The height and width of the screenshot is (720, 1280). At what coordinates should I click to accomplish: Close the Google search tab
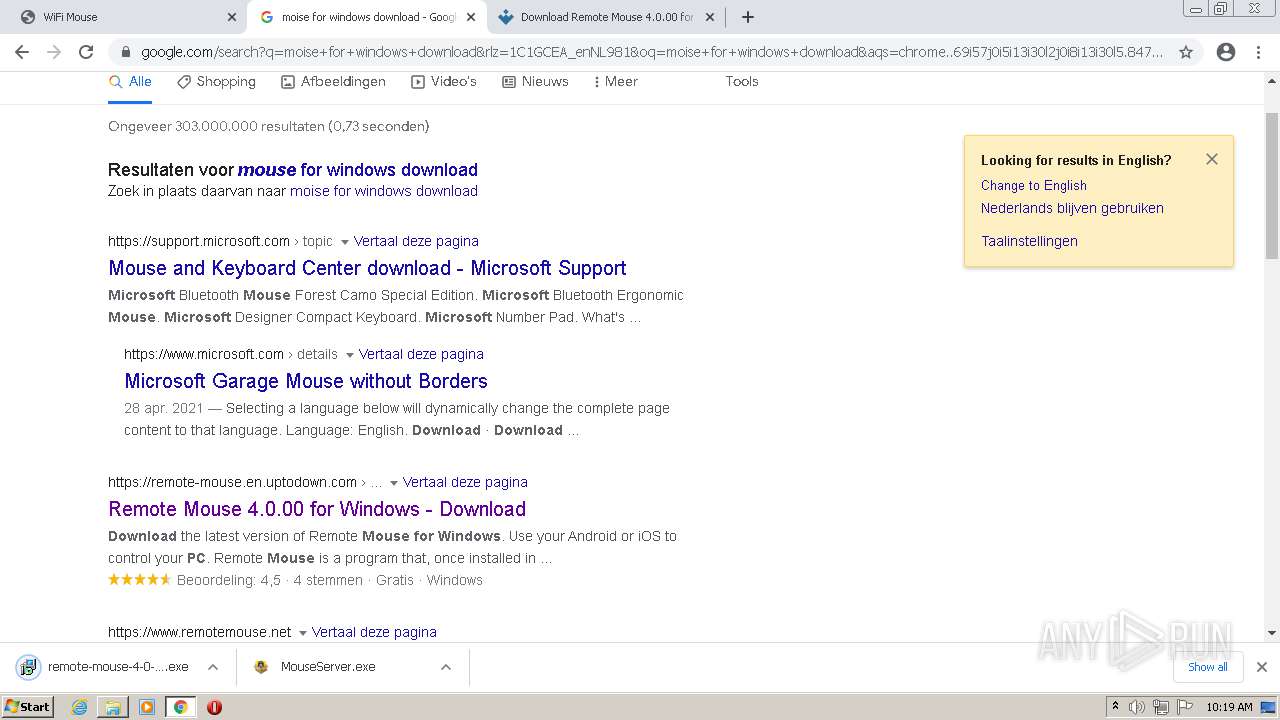pyautogui.click(x=471, y=17)
